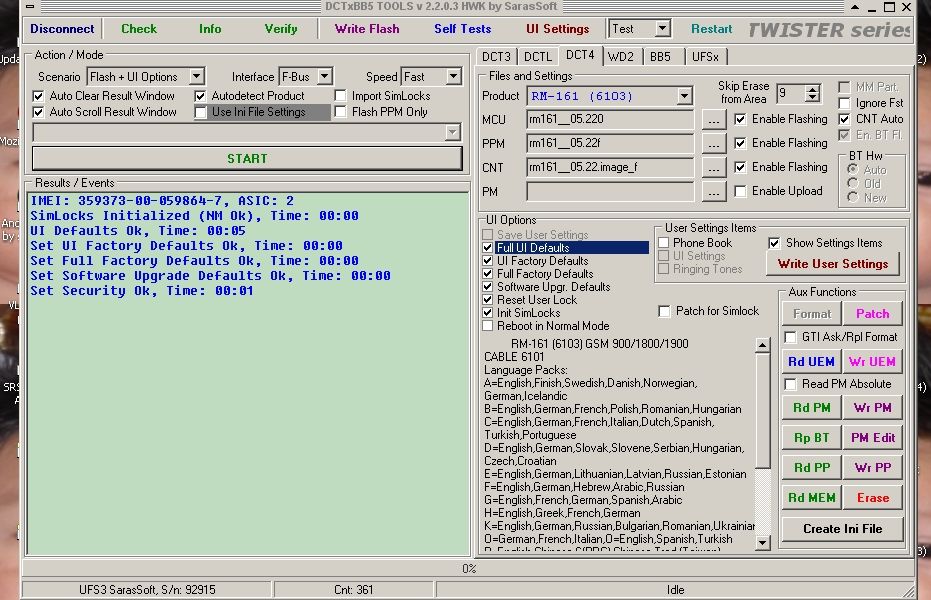
Task: Click the red Erase aux button
Action: click(x=872, y=498)
